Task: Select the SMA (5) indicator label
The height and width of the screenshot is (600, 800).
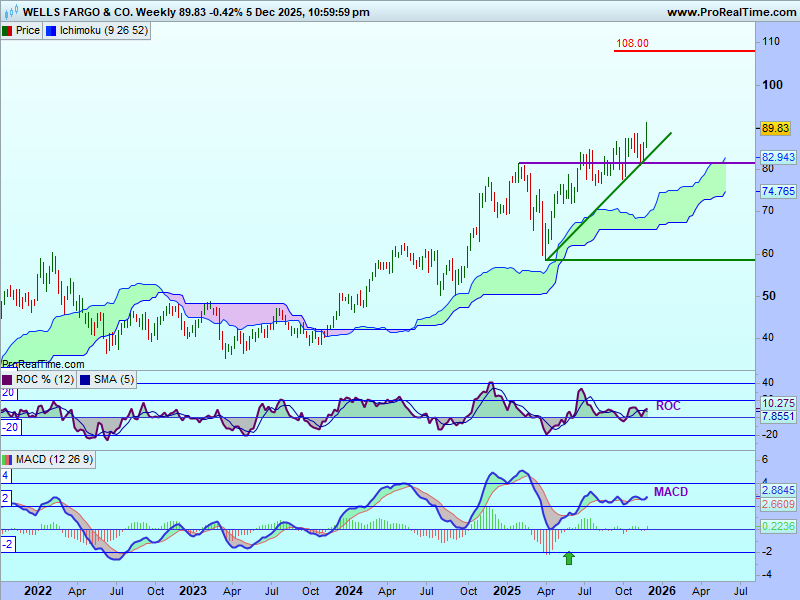Action: (113, 379)
